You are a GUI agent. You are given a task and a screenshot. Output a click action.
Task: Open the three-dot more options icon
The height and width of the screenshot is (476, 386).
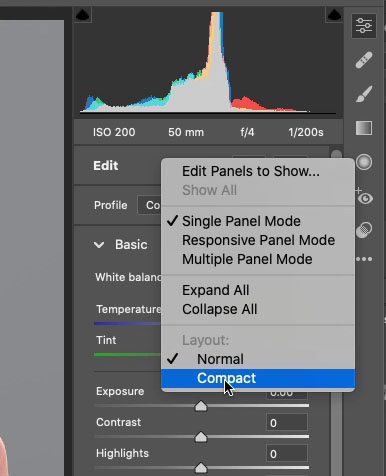[364, 259]
